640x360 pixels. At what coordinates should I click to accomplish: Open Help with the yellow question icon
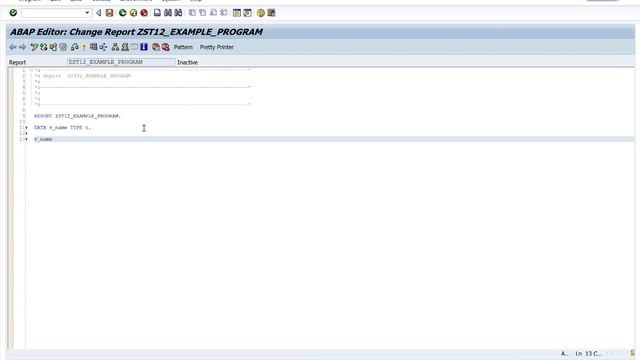261,13
